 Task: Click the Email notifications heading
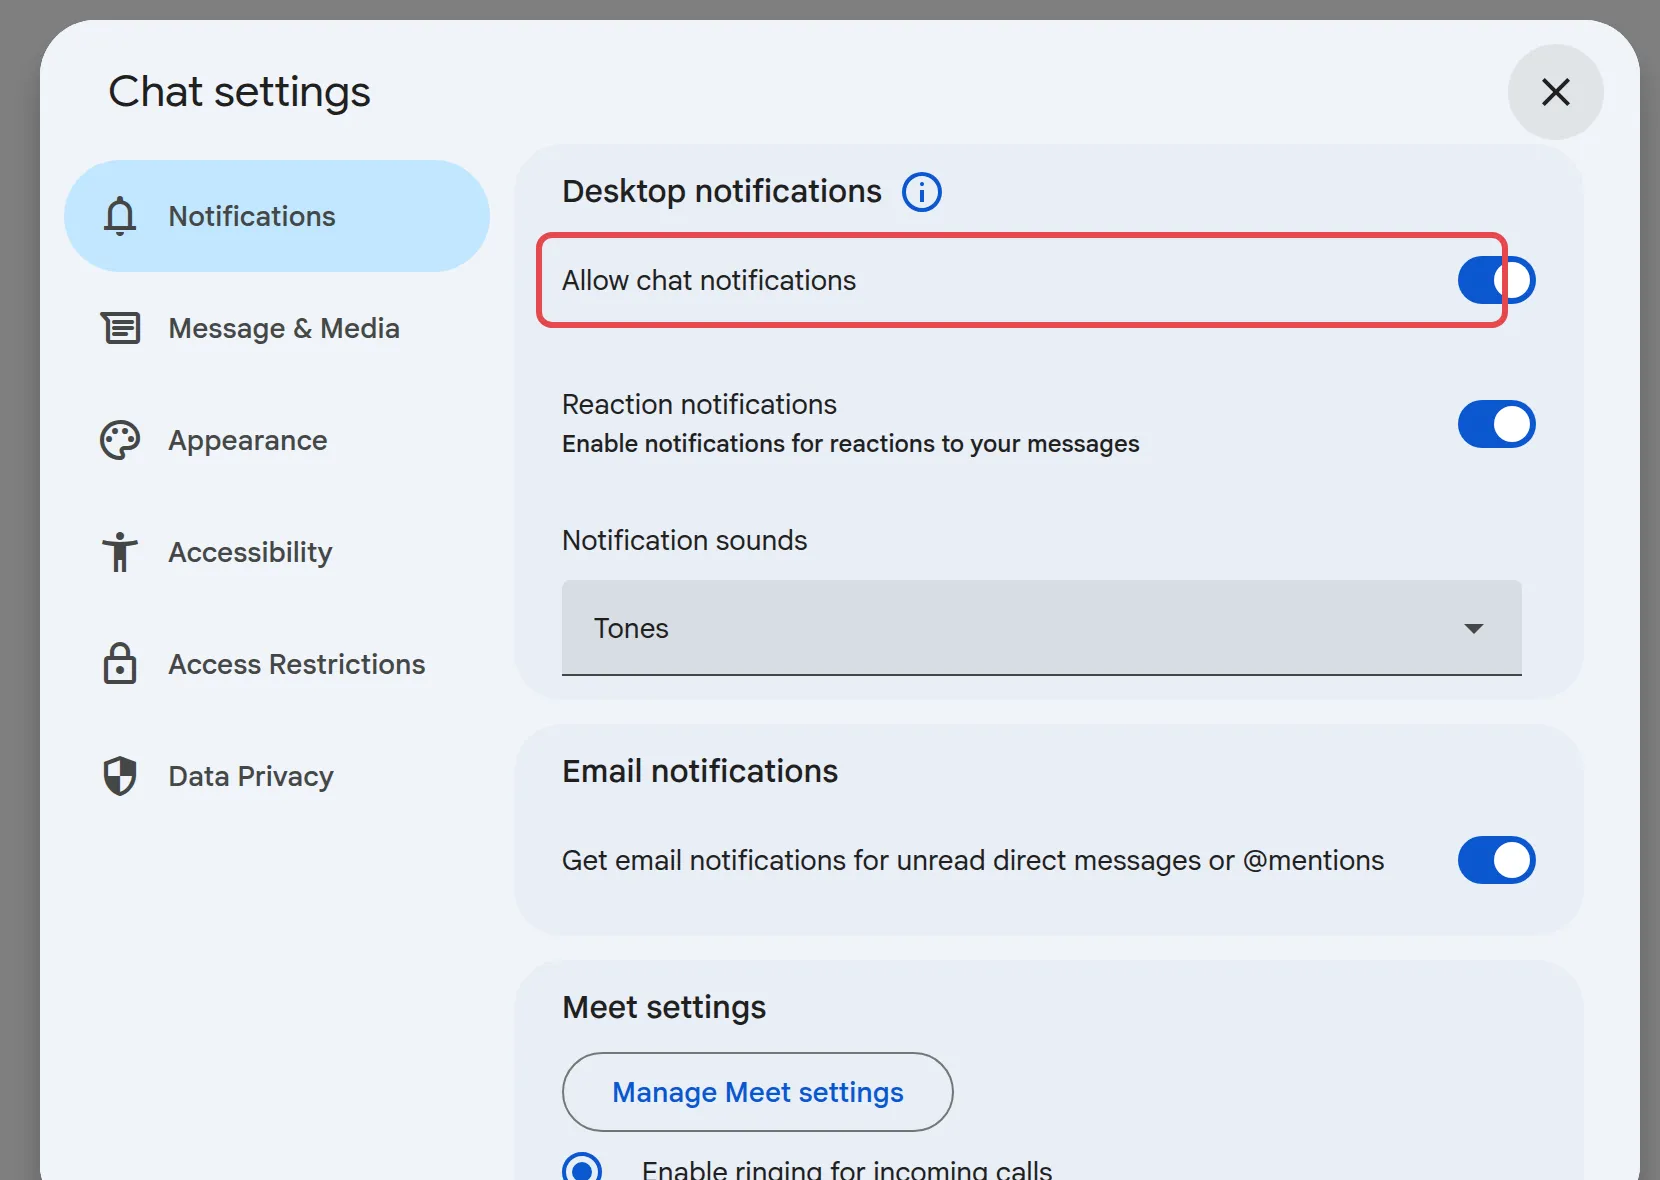click(x=700, y=771)
